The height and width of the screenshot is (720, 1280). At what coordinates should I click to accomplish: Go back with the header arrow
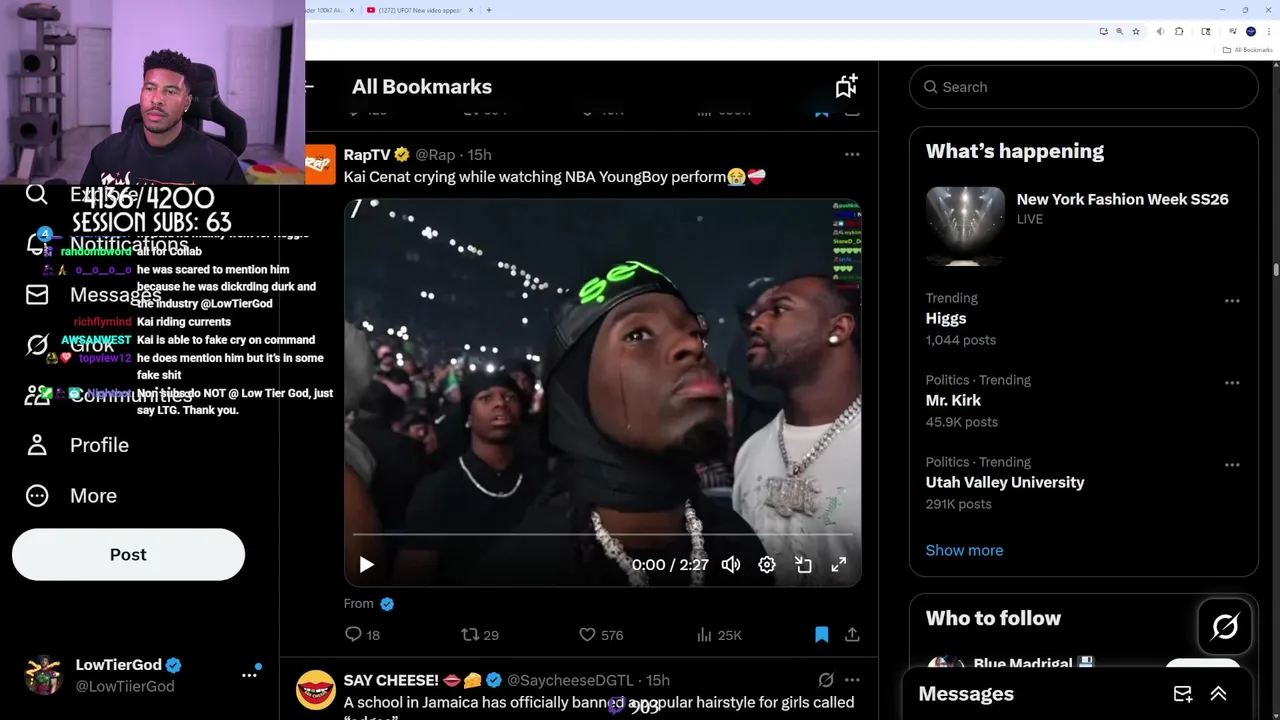309,86
